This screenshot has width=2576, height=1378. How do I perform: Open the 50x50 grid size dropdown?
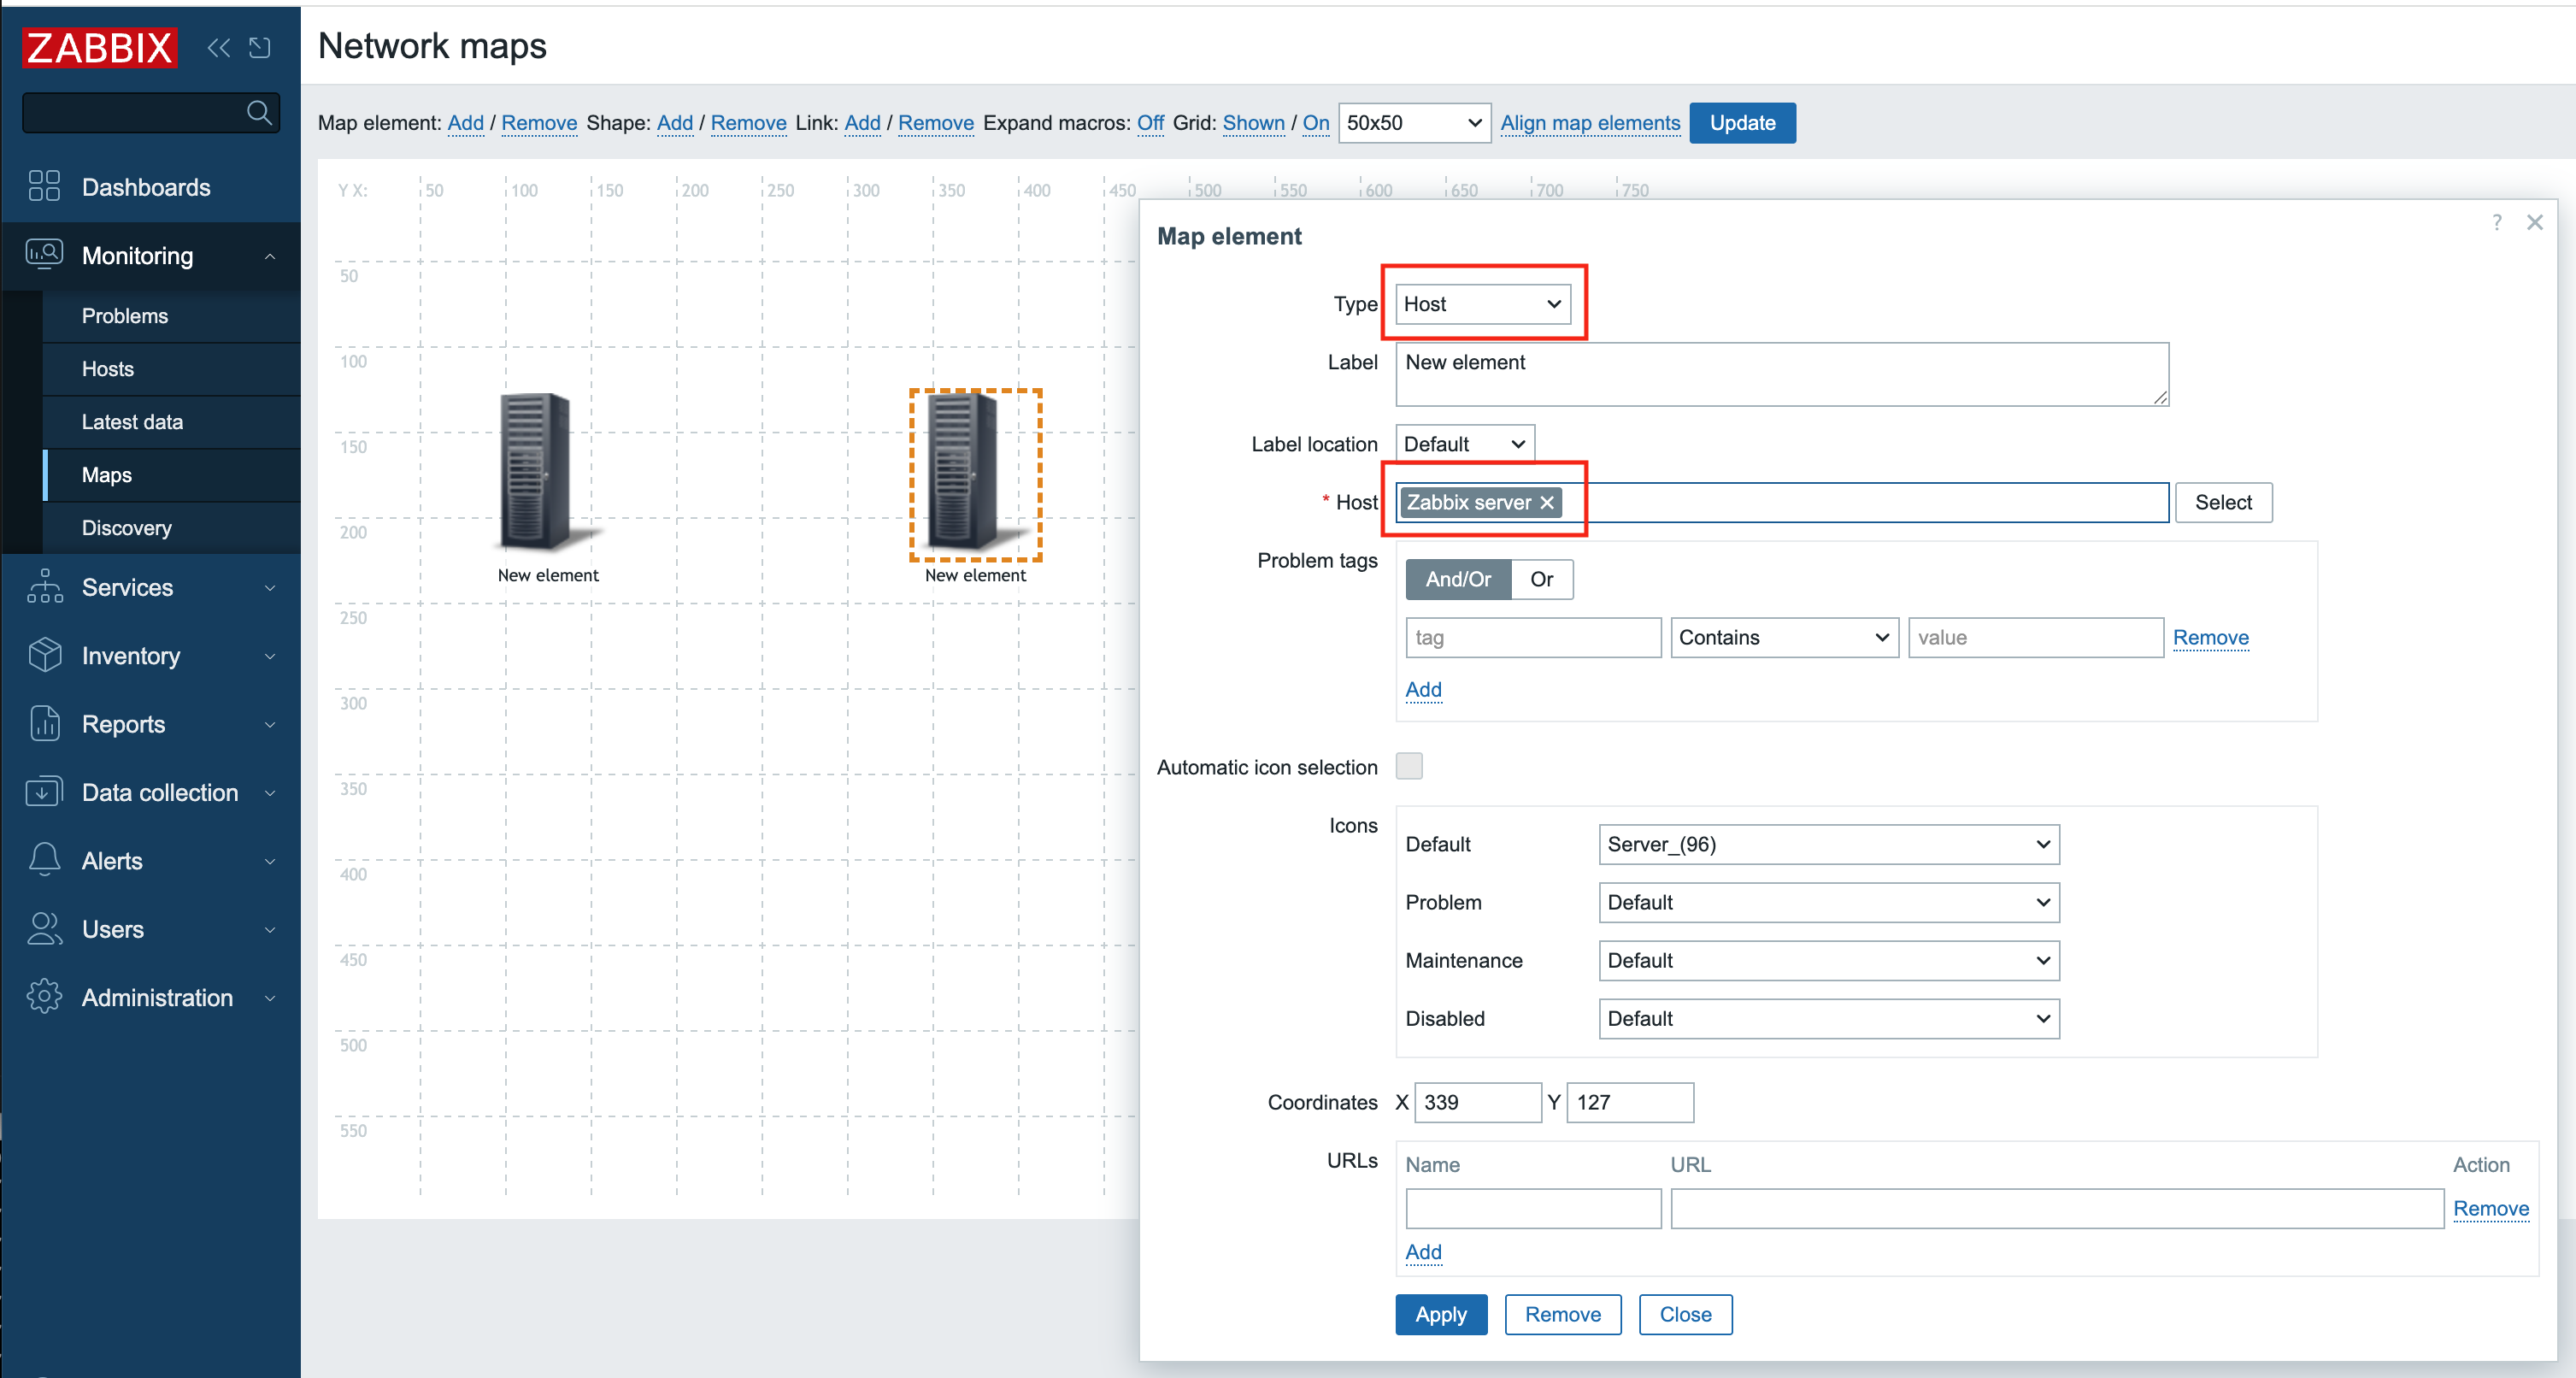1414,123
